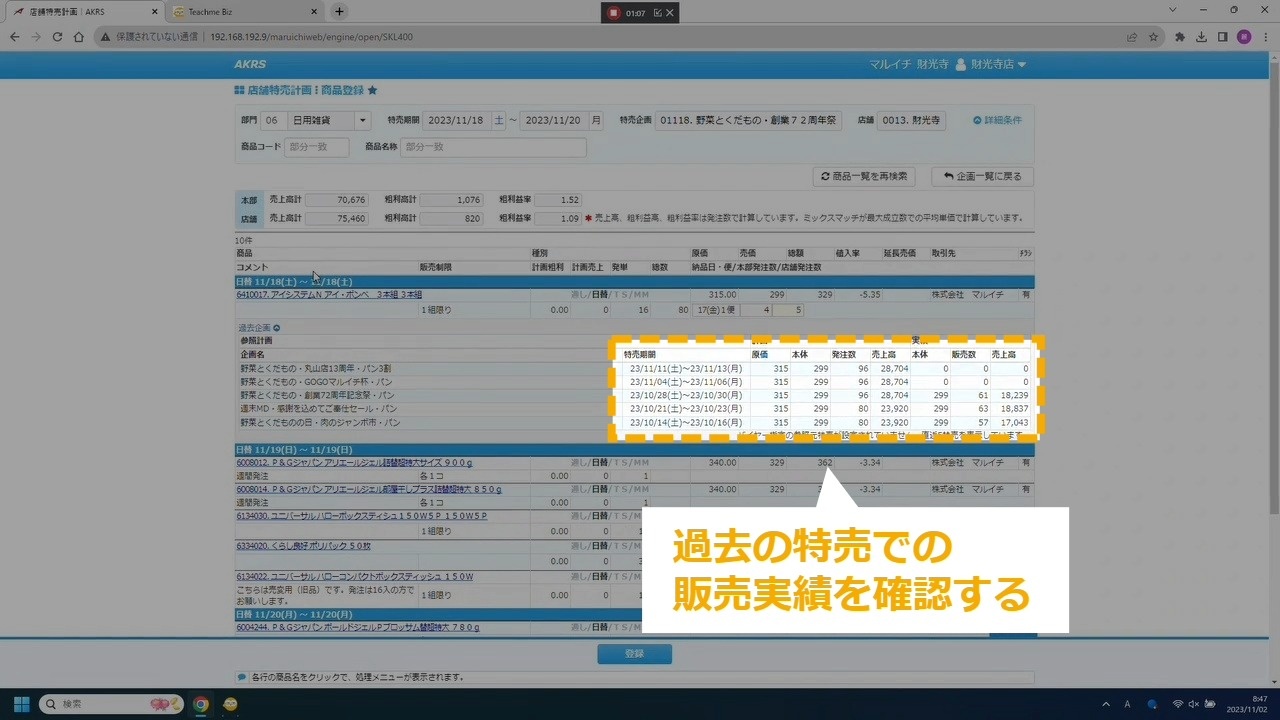Open the 部門 日用雑貨 dropdown
The width and height of the screenshot is (1280, 720).
click(x=361, y=120)
